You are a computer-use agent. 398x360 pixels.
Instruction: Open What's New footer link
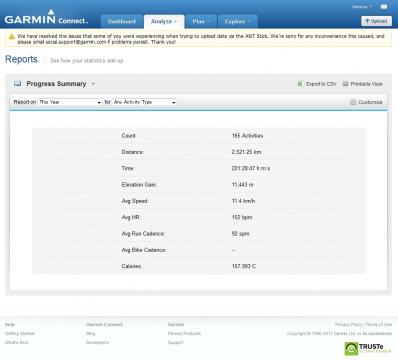click(x=17, y=342)
